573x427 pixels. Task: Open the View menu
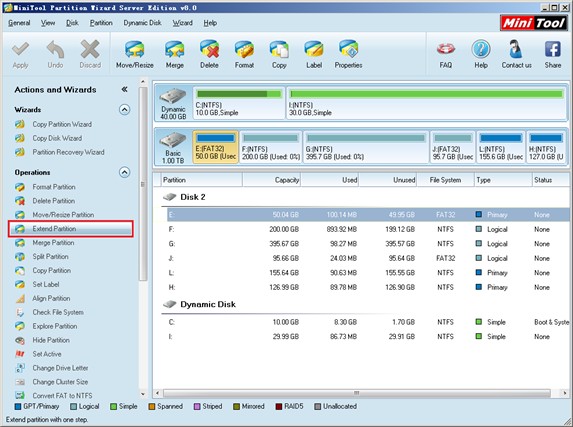pos(48,23)
